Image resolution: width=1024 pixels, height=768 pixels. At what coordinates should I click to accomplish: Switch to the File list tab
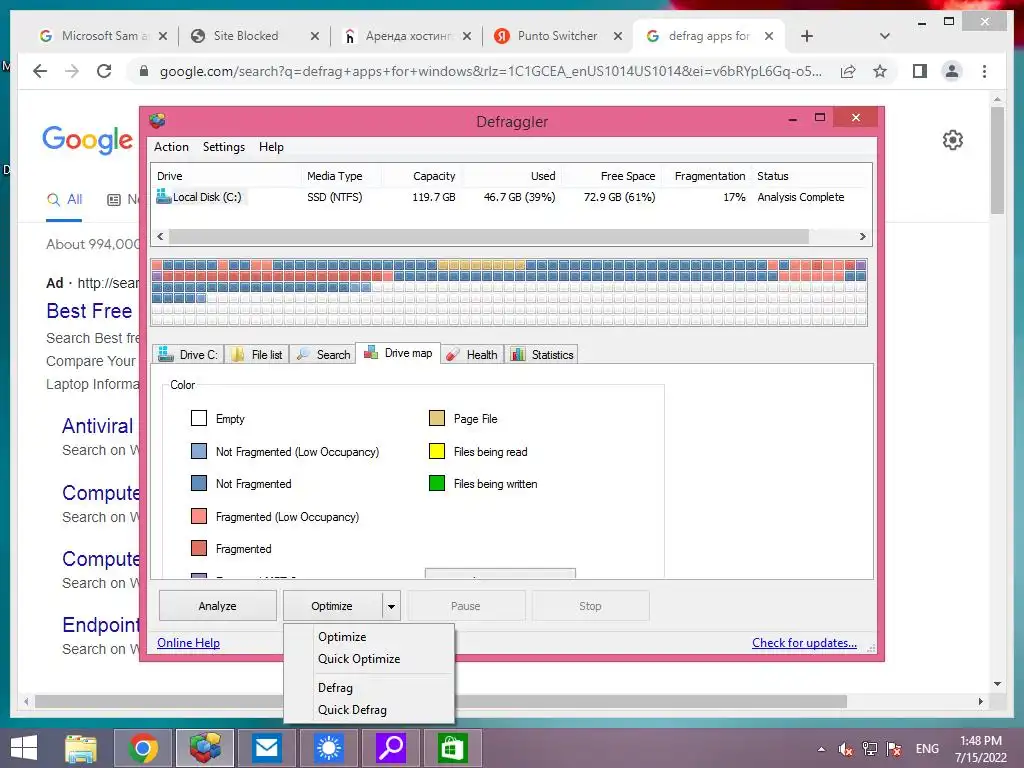click(257, 355)
